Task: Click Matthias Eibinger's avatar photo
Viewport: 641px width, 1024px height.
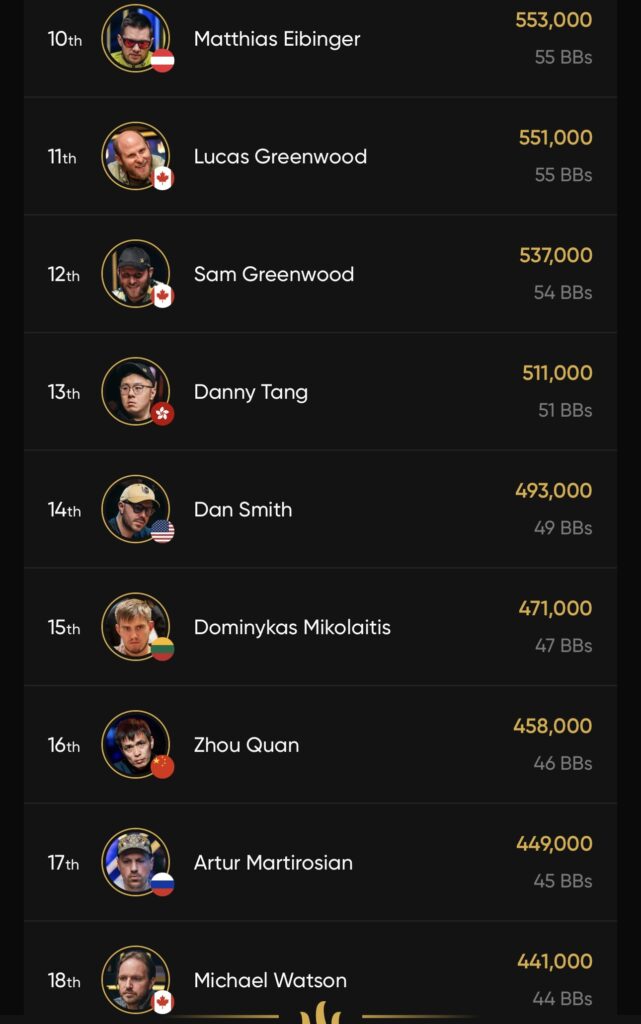Action: (x=135, y=38)
